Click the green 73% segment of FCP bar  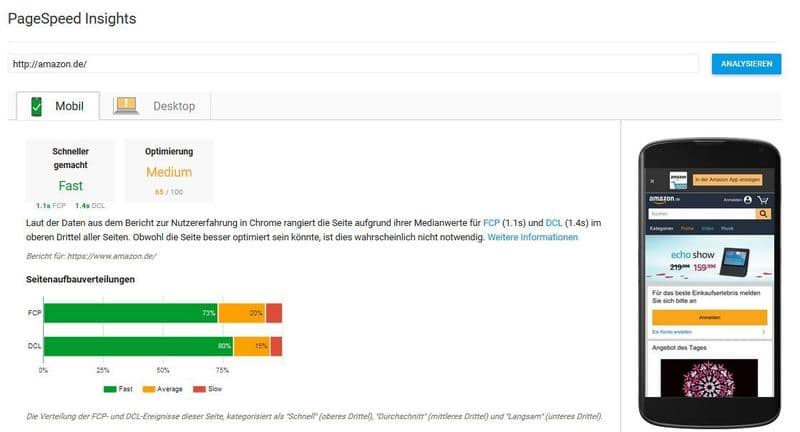click(131, 313)
